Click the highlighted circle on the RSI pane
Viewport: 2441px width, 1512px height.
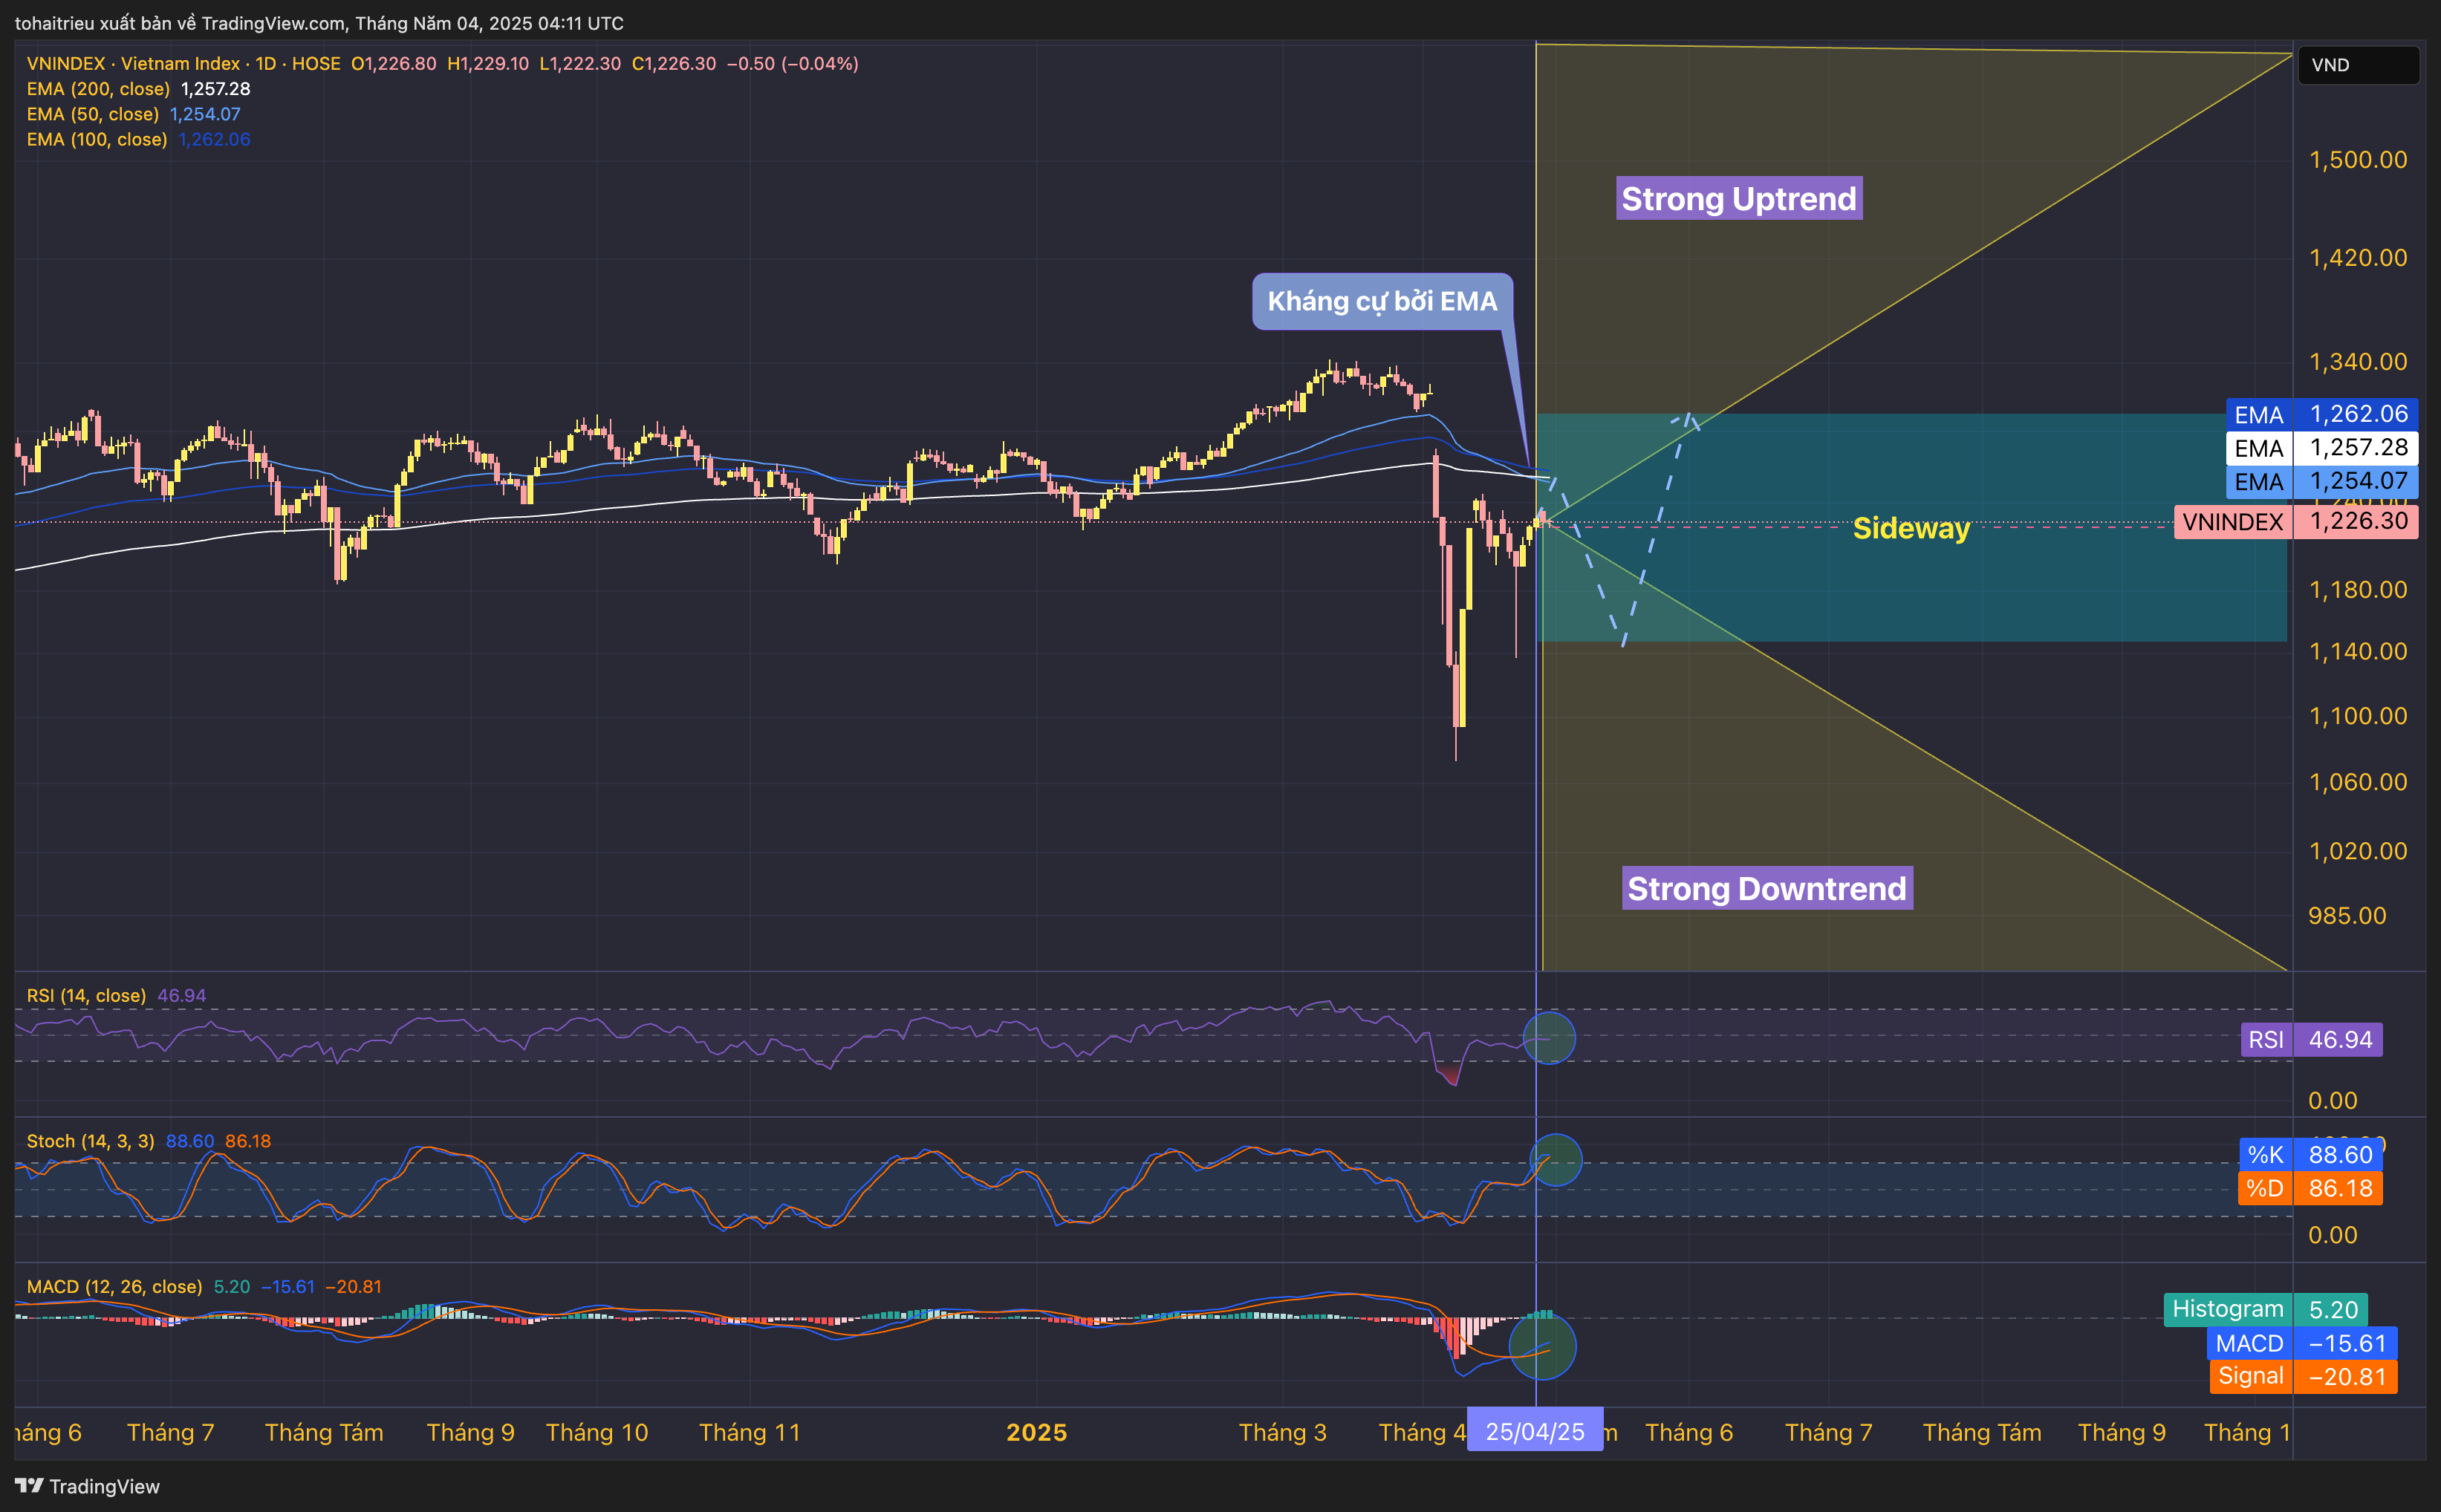(x=1549, y=1038)
